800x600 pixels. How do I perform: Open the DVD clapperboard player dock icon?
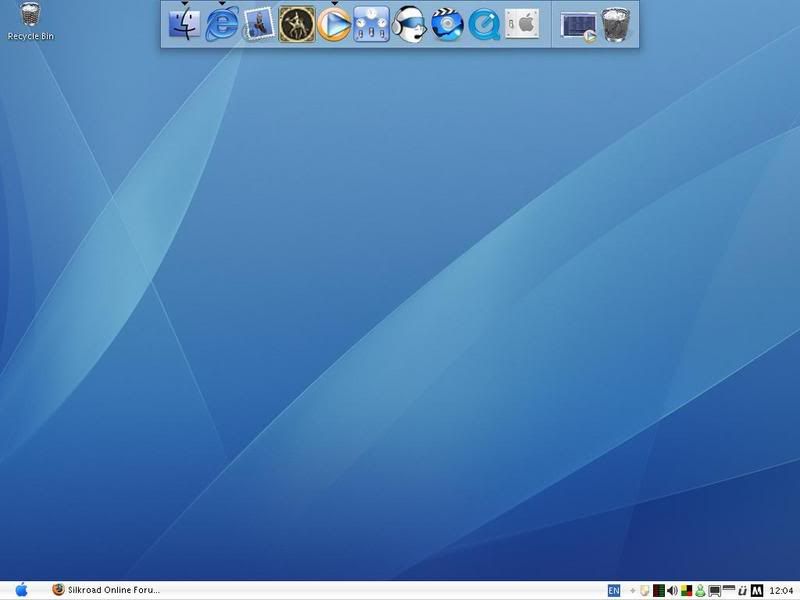pos(447,24)
